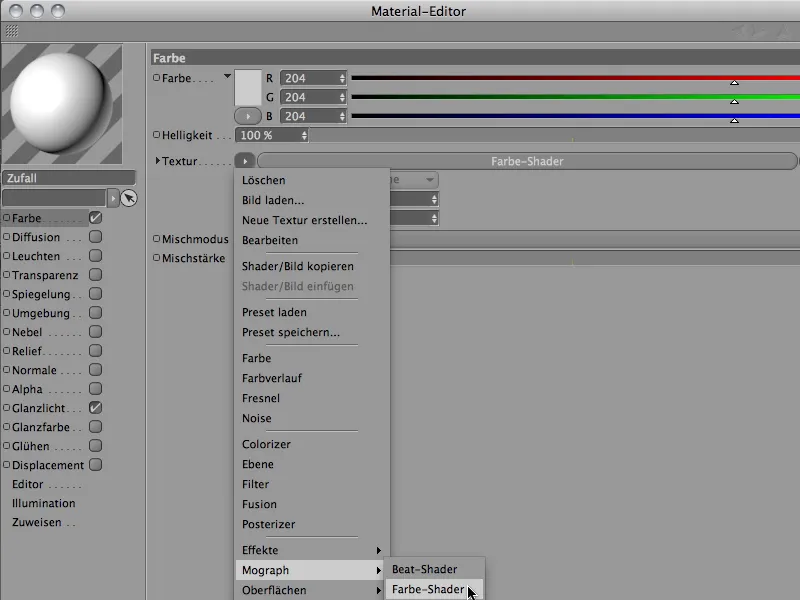Click the material preview sphere thumbnail

(x=62, y=104)
